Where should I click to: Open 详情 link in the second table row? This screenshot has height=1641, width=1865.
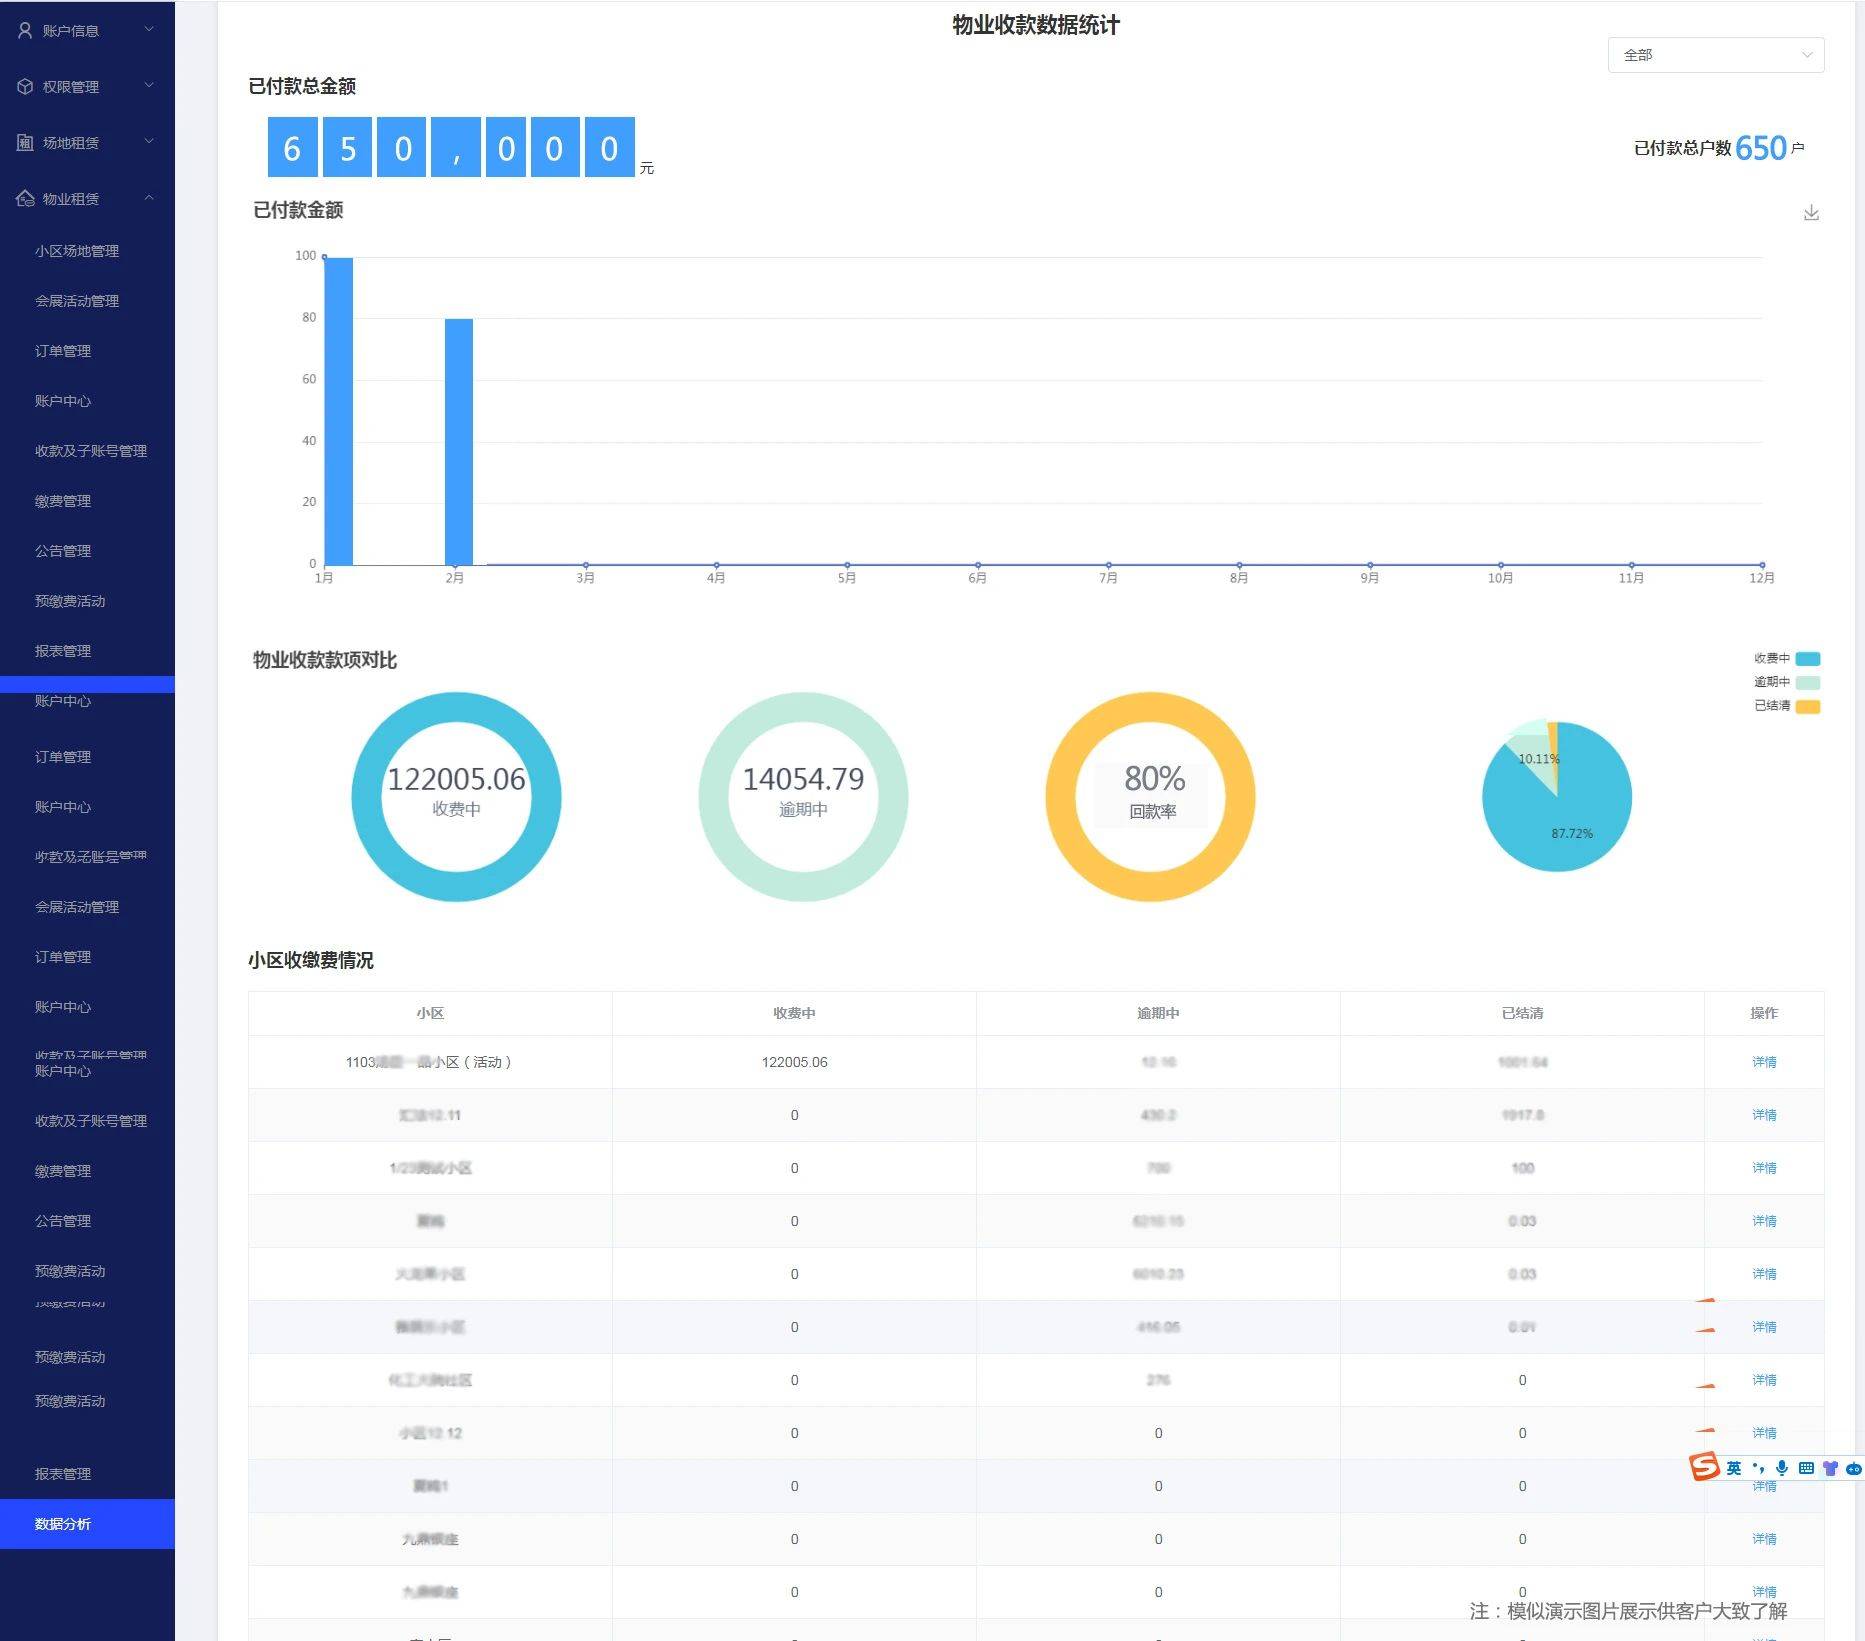pos(1763,1115)
